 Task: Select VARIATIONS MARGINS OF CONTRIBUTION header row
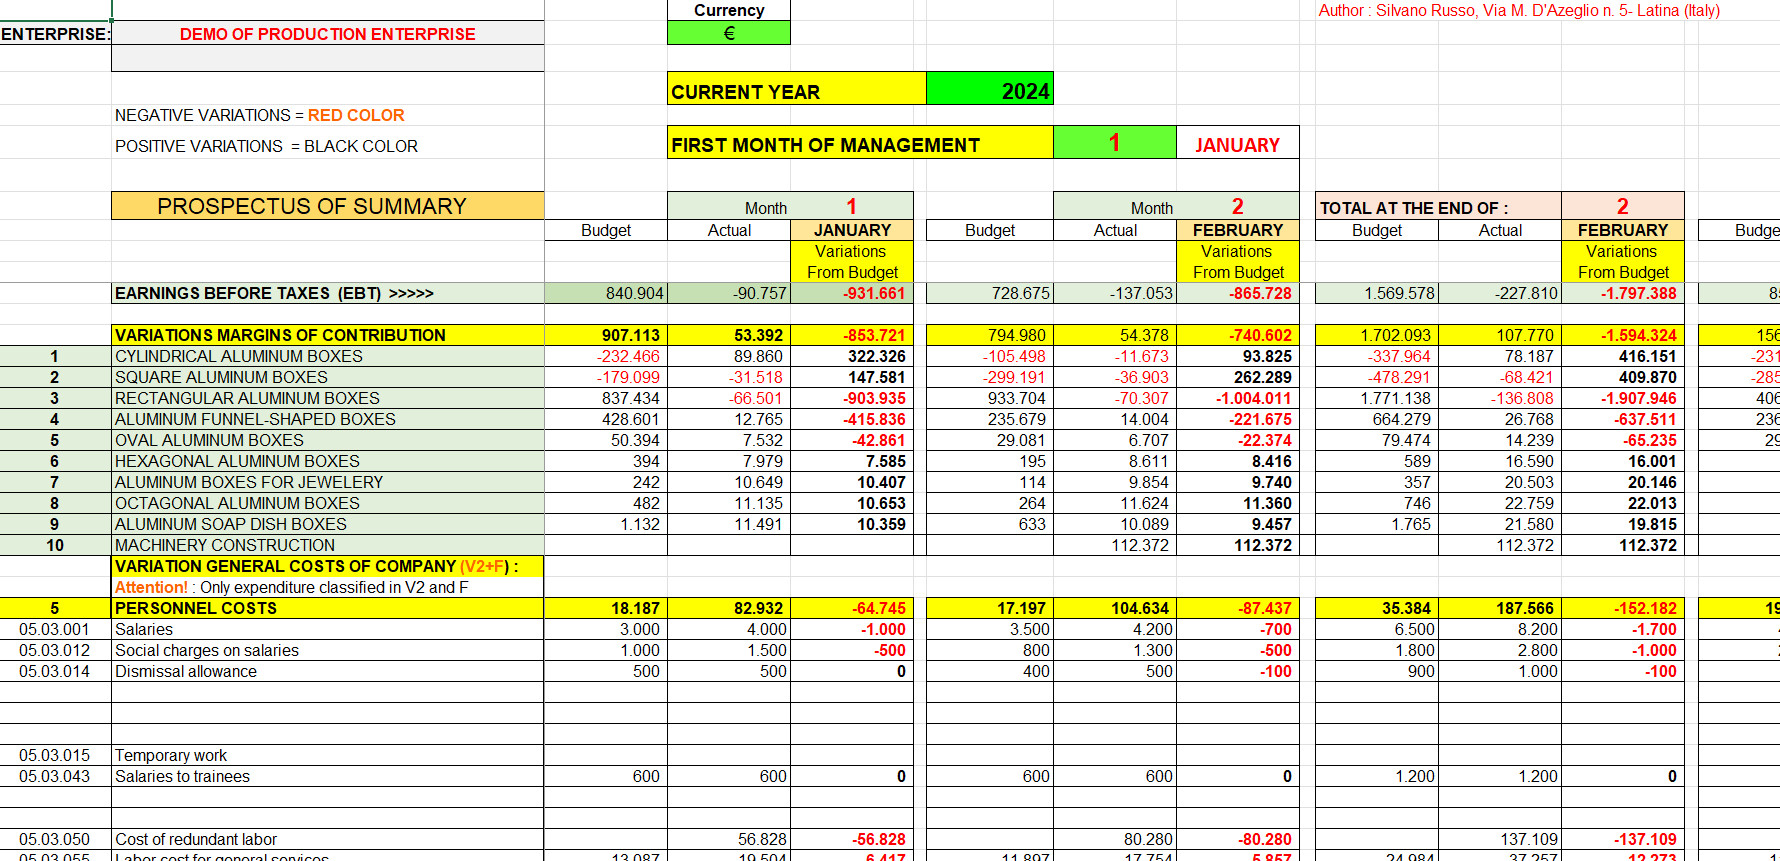point(327,335)
